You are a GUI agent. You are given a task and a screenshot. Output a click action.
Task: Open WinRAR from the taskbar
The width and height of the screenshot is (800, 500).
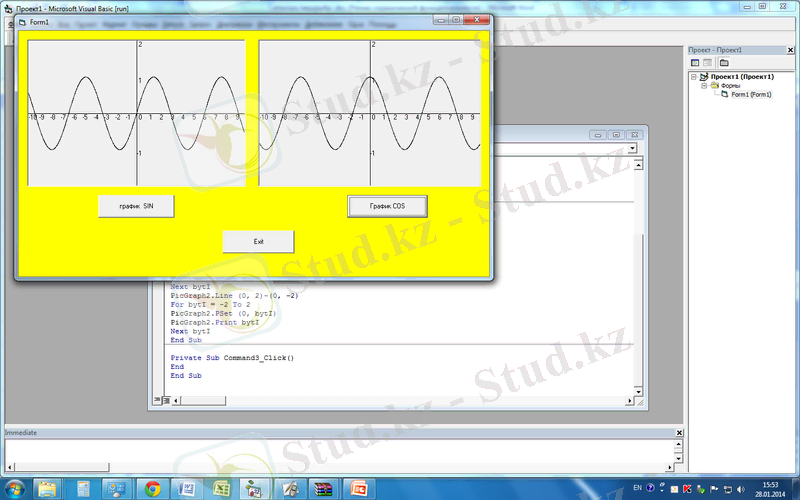point(322,488)
